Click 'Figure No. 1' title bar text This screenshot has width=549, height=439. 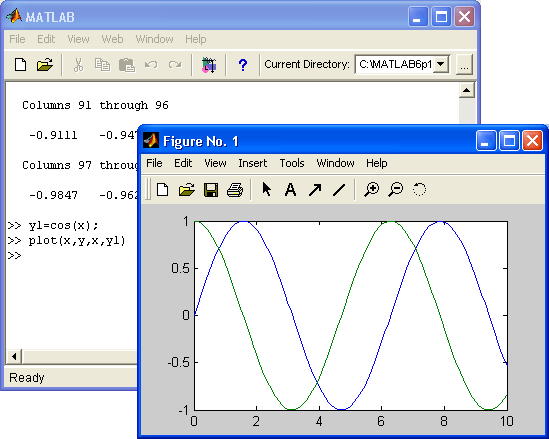pyautogui.click(x=201, y=141)
